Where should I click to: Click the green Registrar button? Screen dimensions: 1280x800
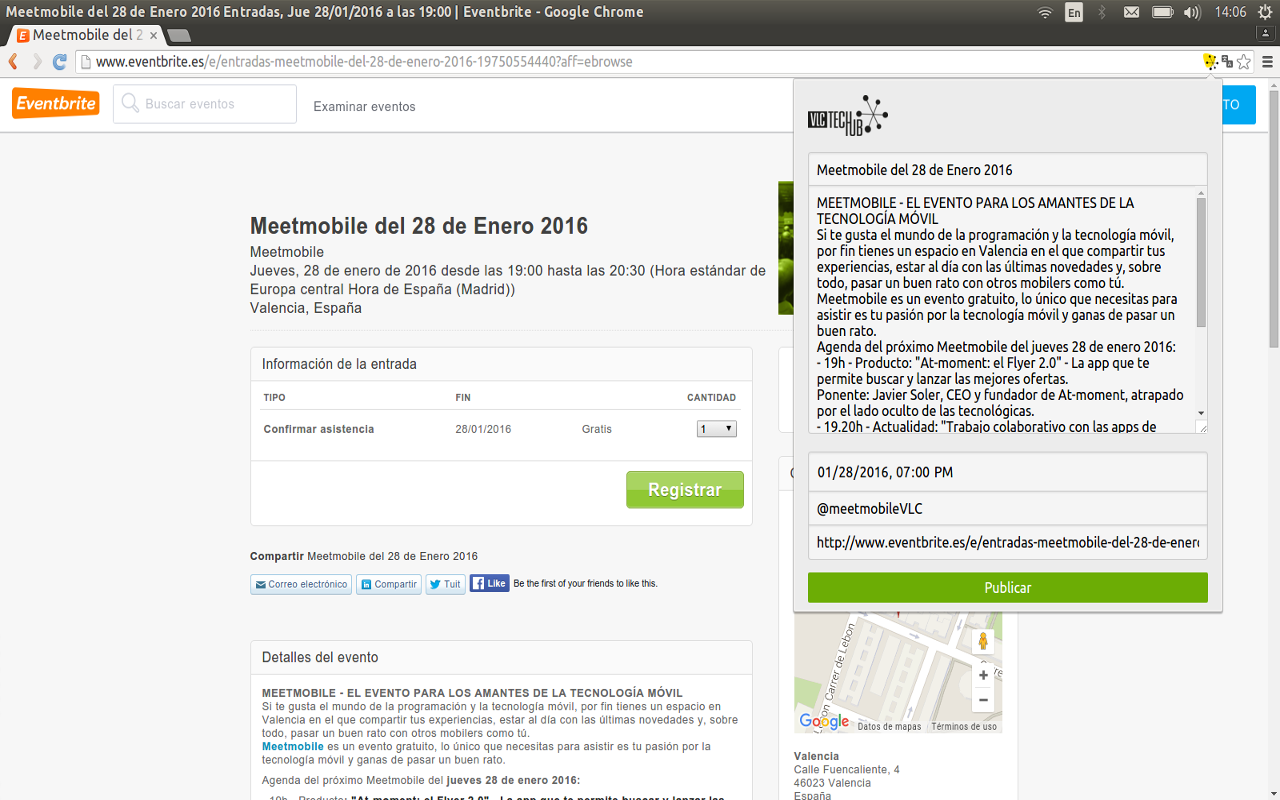click(685, 490)
